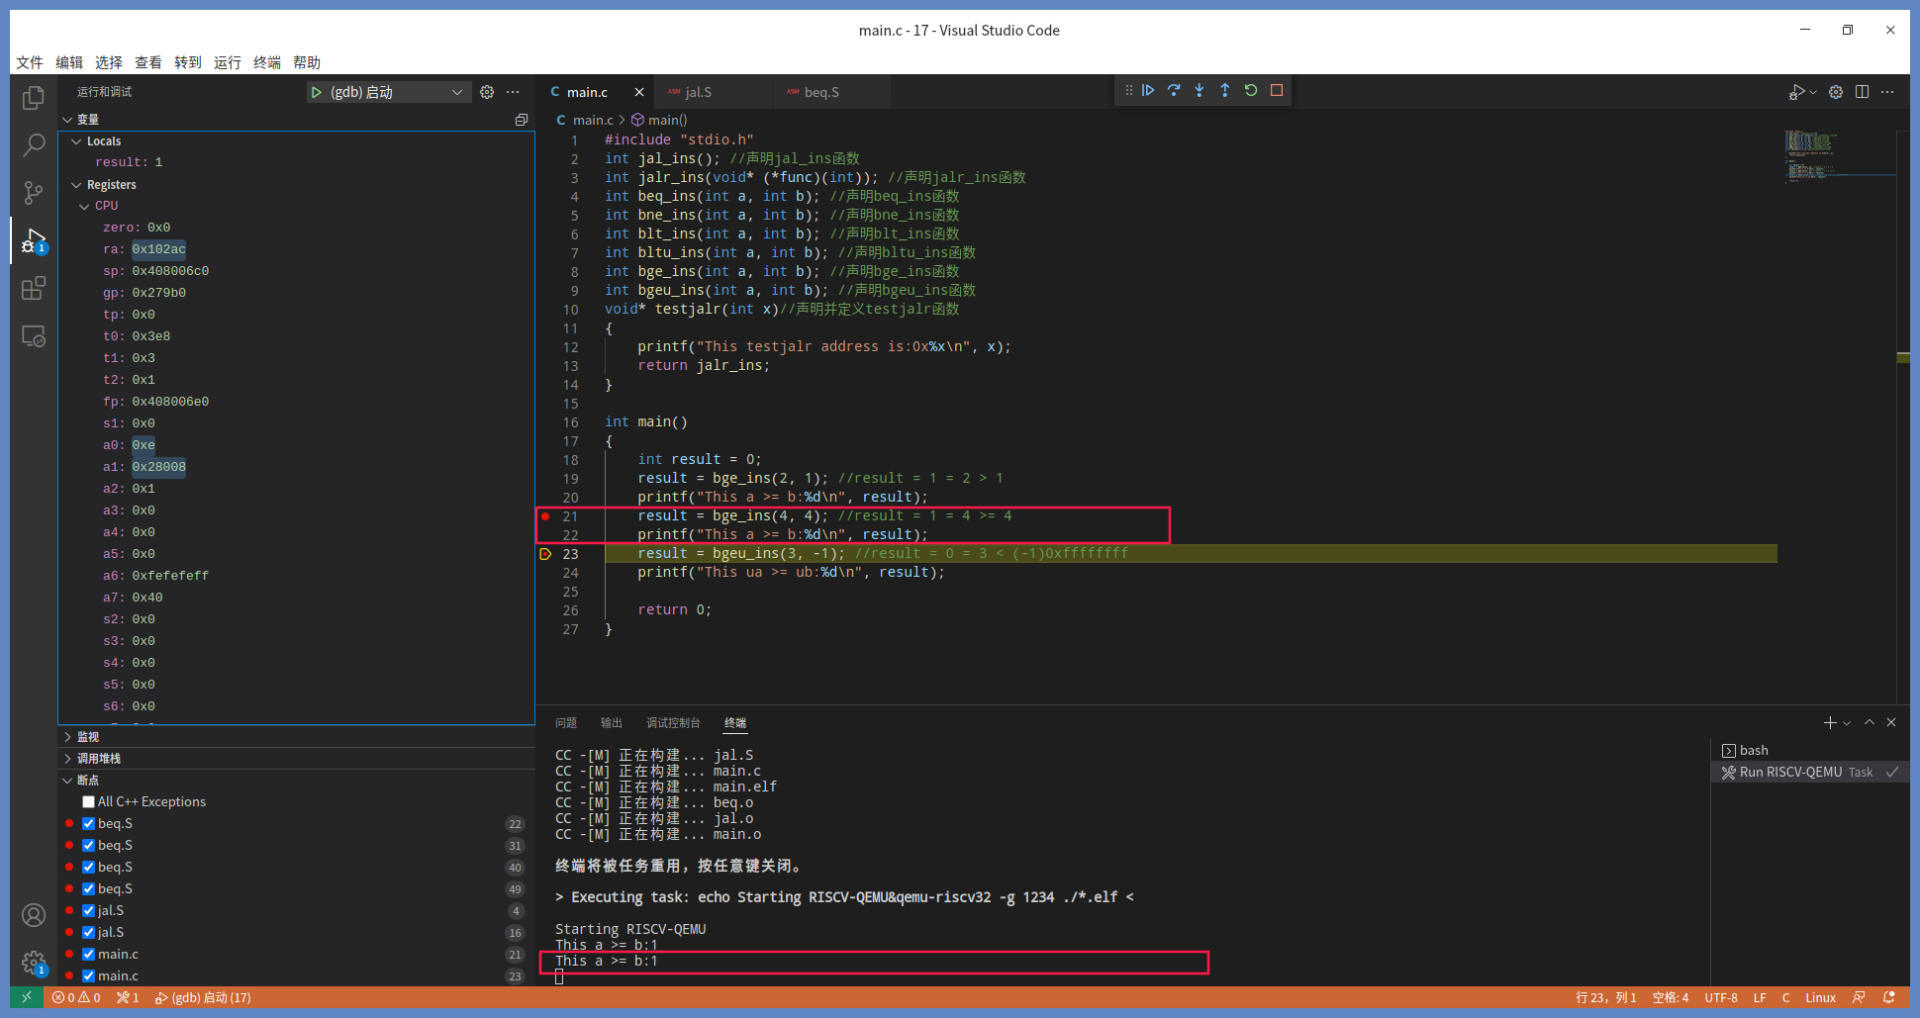Collapse the CPU registers tree node
Screen dimensions: 1920x1018
[x=85, y=206]
